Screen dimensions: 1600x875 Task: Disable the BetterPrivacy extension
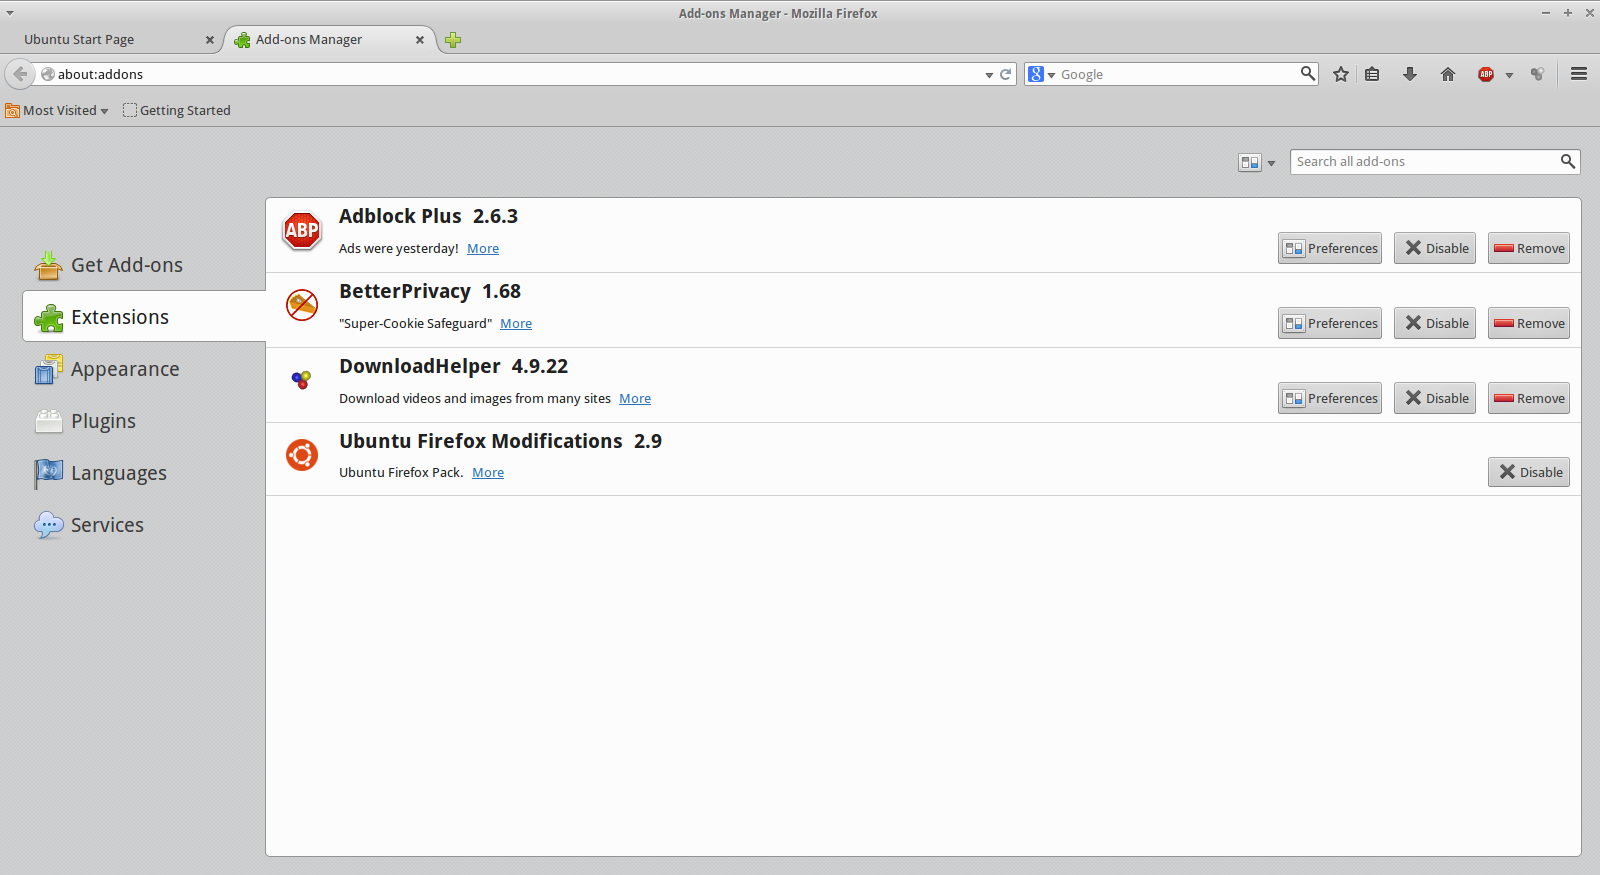tap(1435, 323)
